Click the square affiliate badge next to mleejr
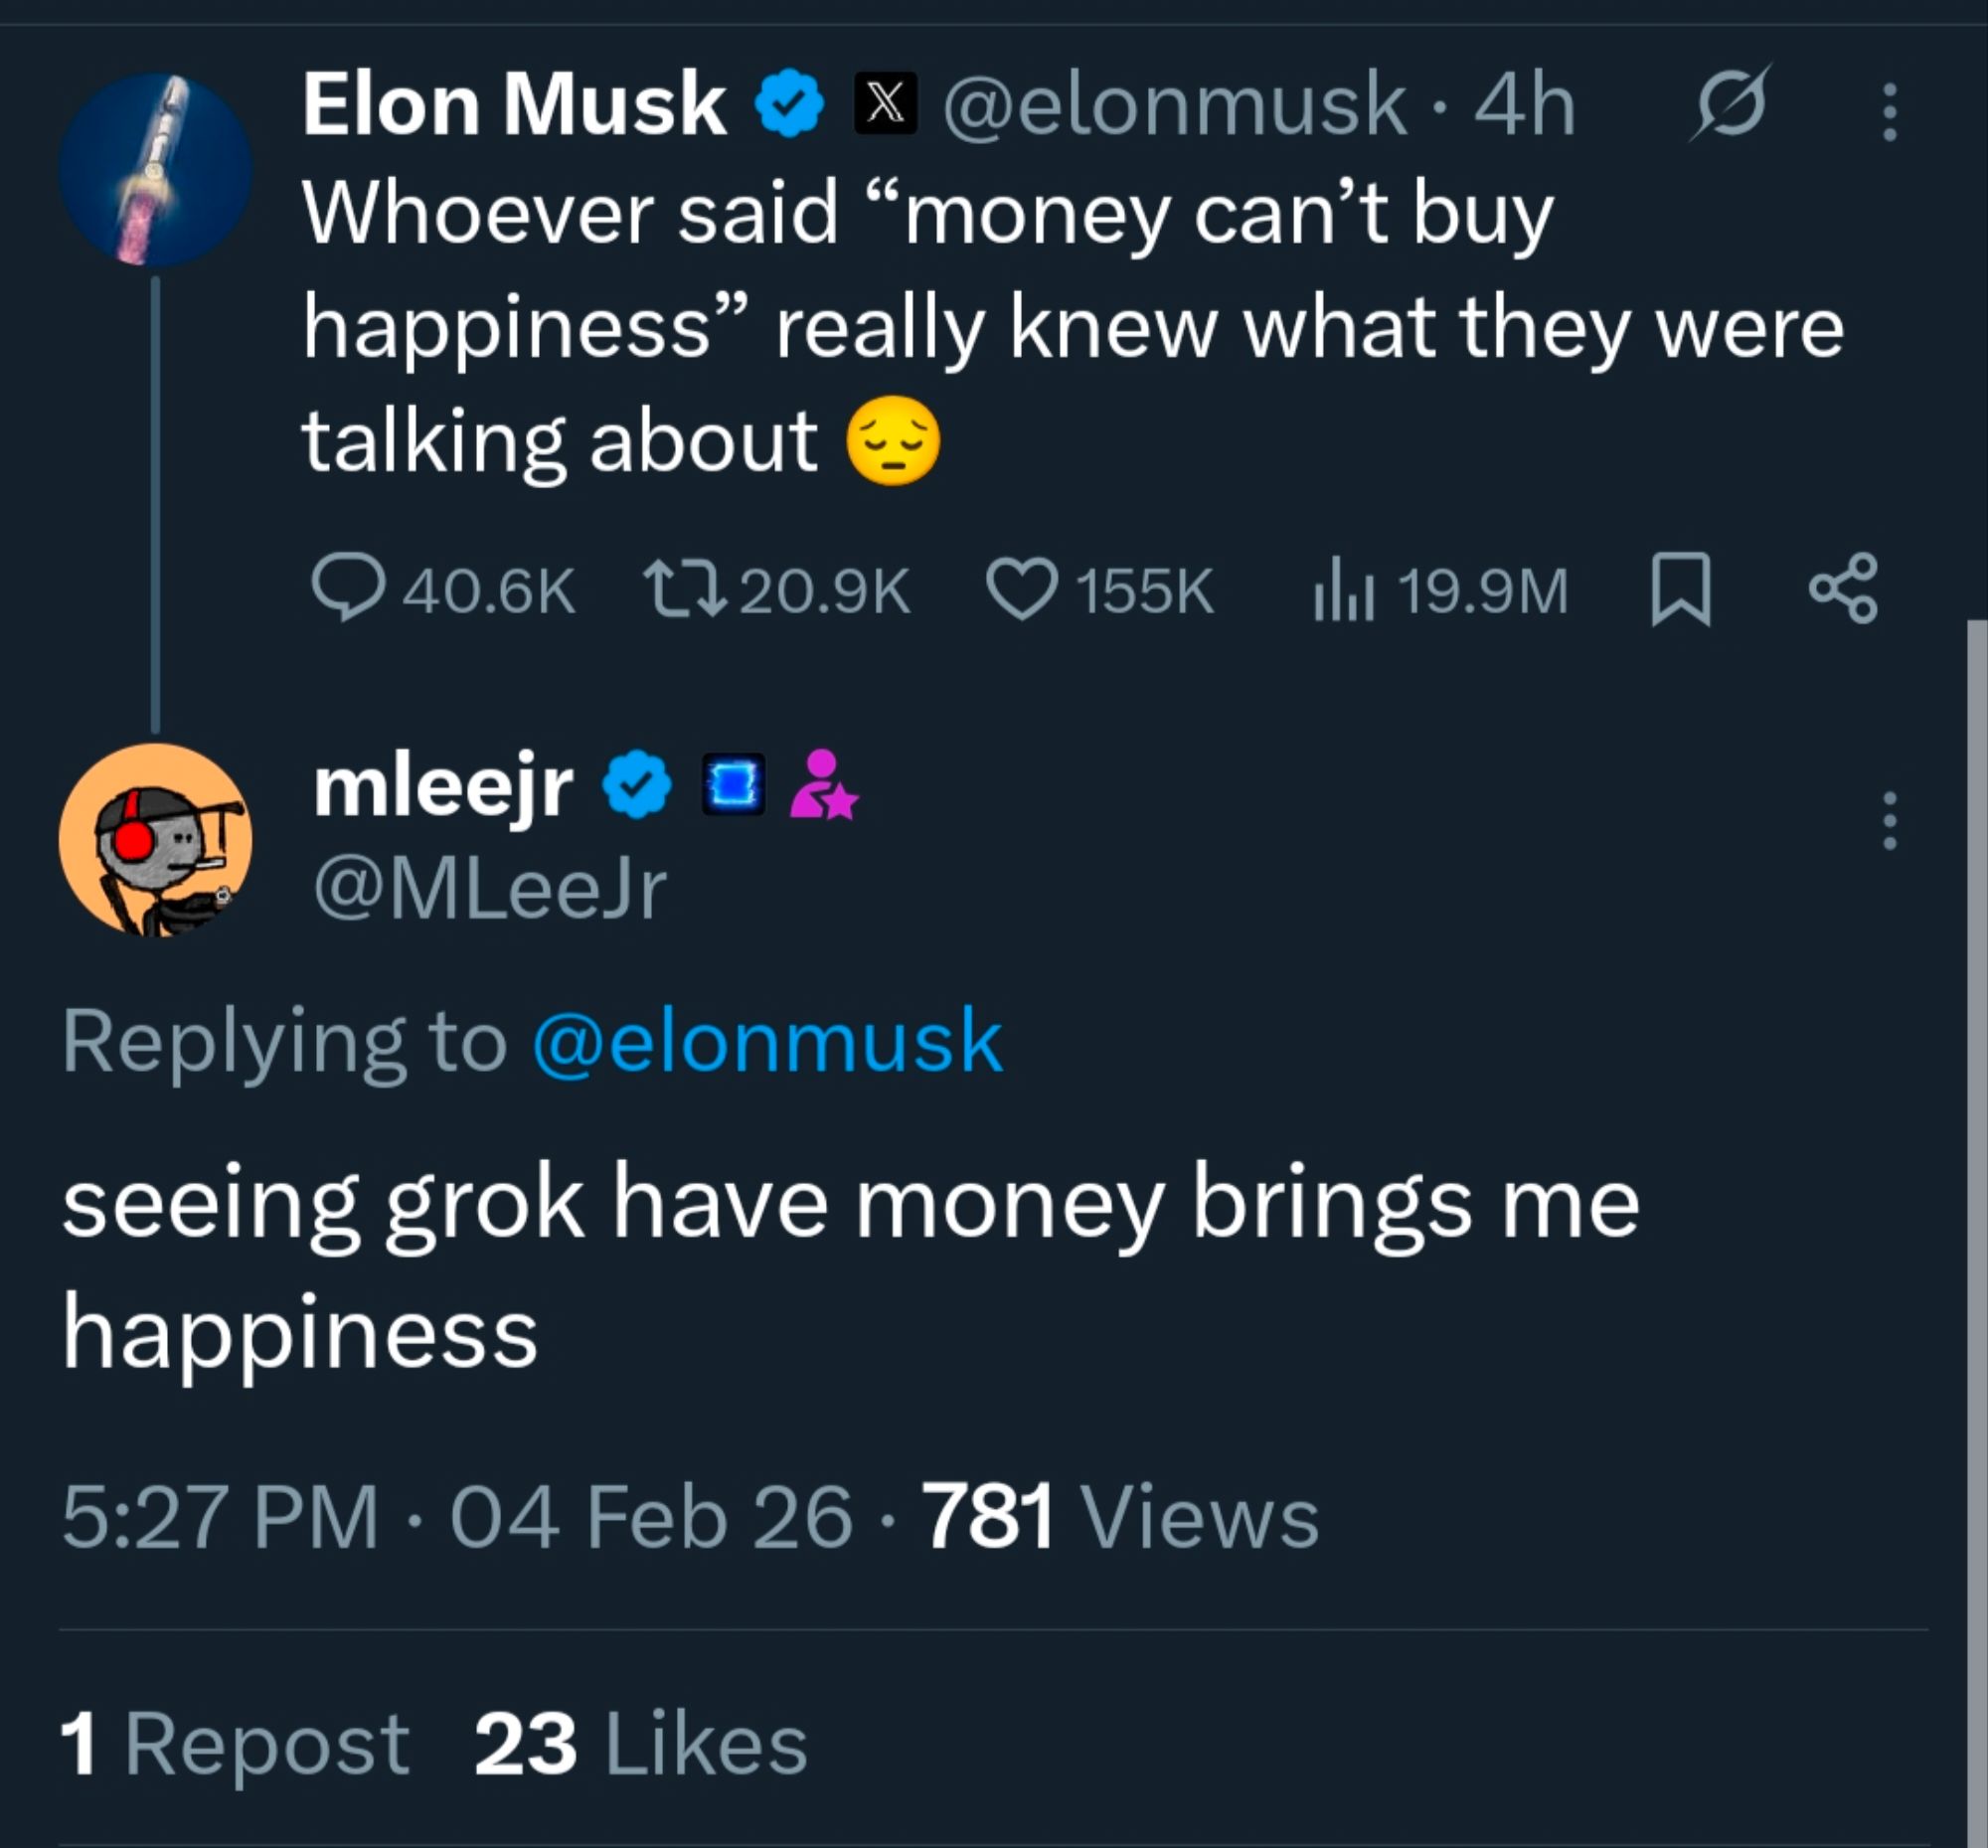Screen dimensions: 1988x1848 [732, 784]
